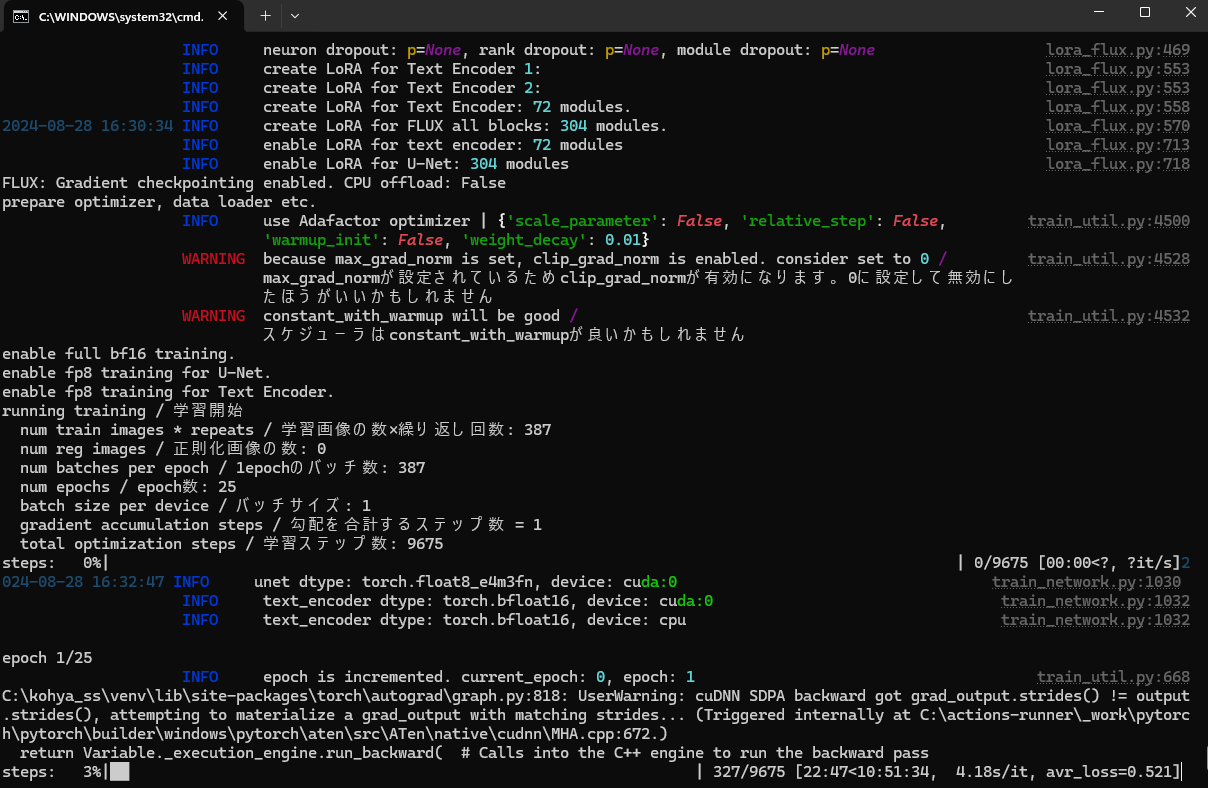Click the train_network.py:1030 source reference

tap(1086, 582)
